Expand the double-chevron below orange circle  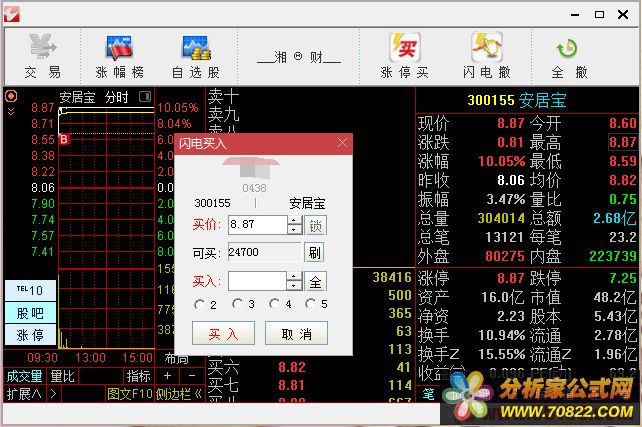pyautogui.click(x=11, y=111)
